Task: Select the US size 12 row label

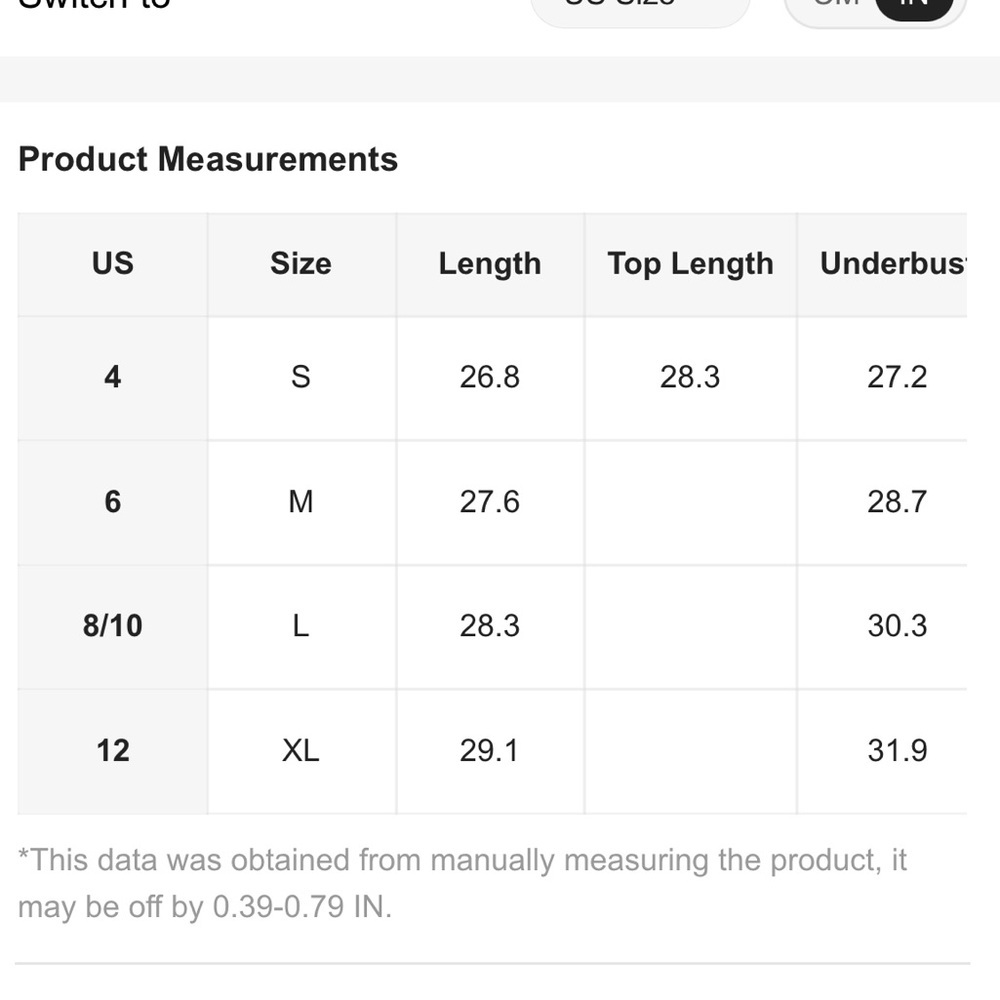Action: 113,751
